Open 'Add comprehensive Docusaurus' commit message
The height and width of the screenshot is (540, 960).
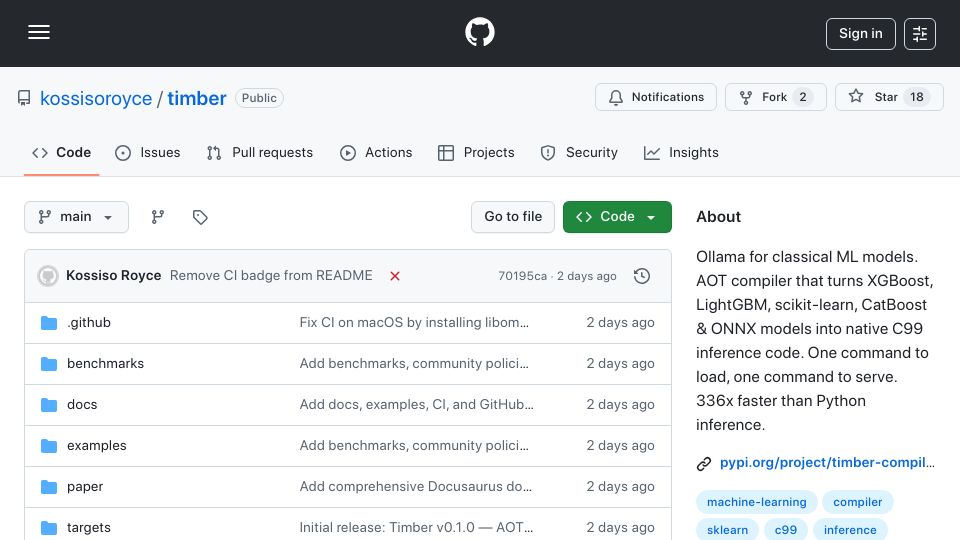[x=416, y=487]
